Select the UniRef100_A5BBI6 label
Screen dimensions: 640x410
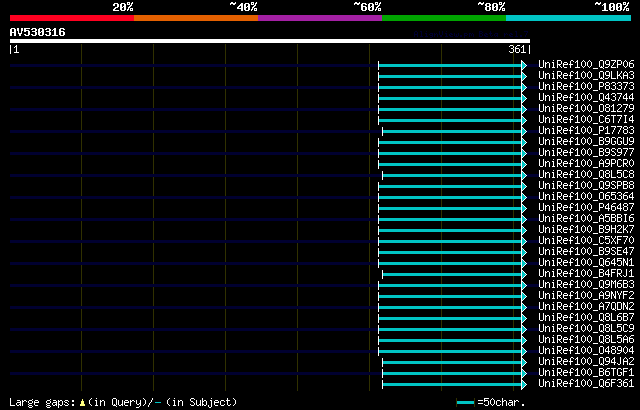pos(586,219)
